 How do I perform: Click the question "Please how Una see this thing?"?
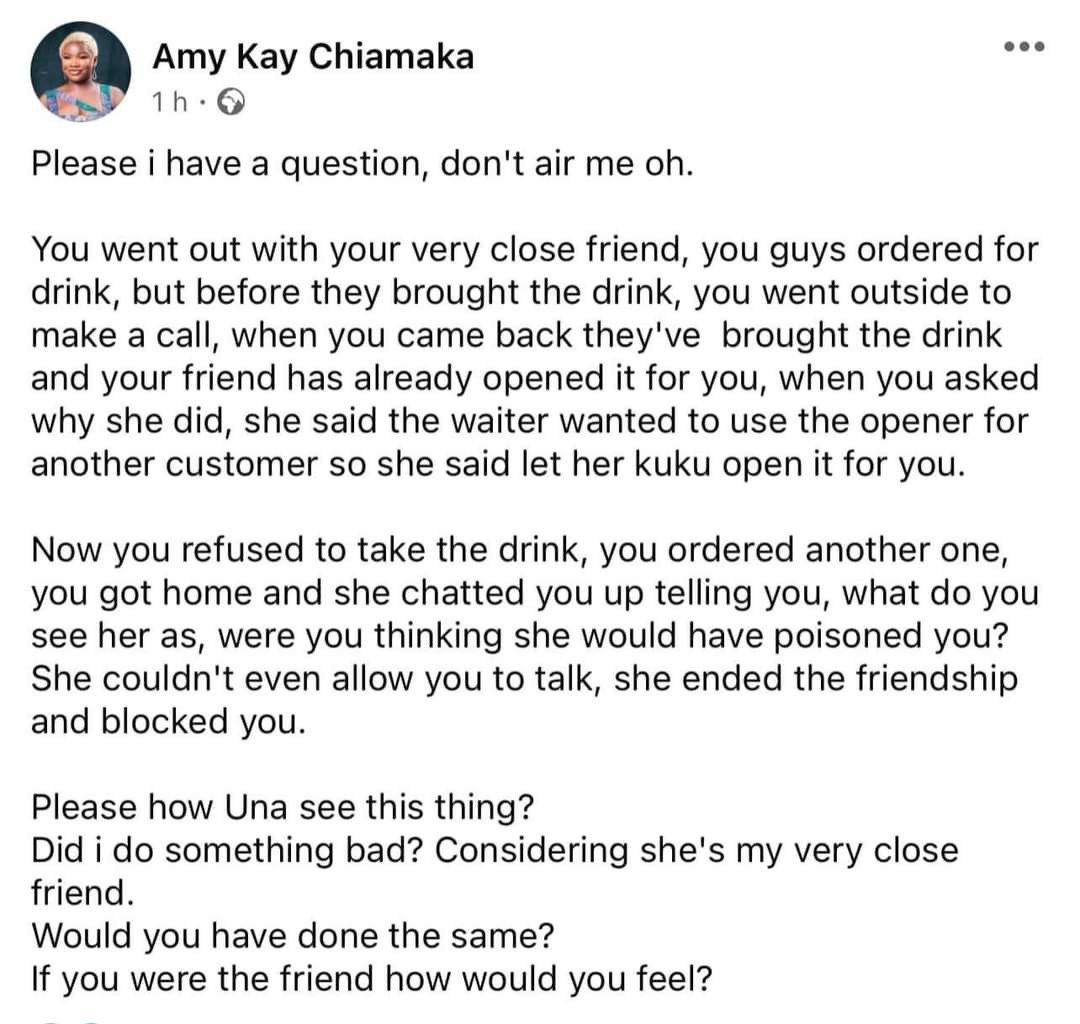click(282, 807)
